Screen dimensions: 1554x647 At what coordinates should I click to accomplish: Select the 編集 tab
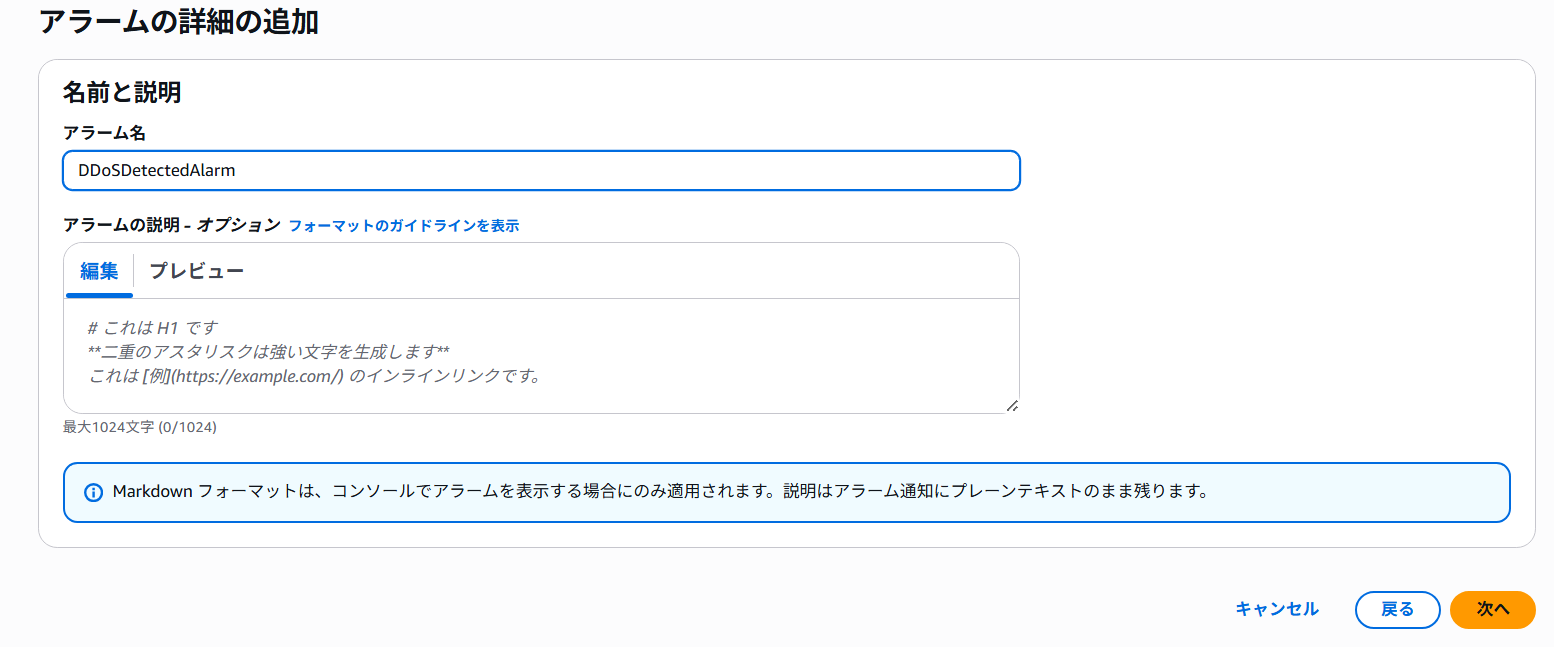click(98, 271)
